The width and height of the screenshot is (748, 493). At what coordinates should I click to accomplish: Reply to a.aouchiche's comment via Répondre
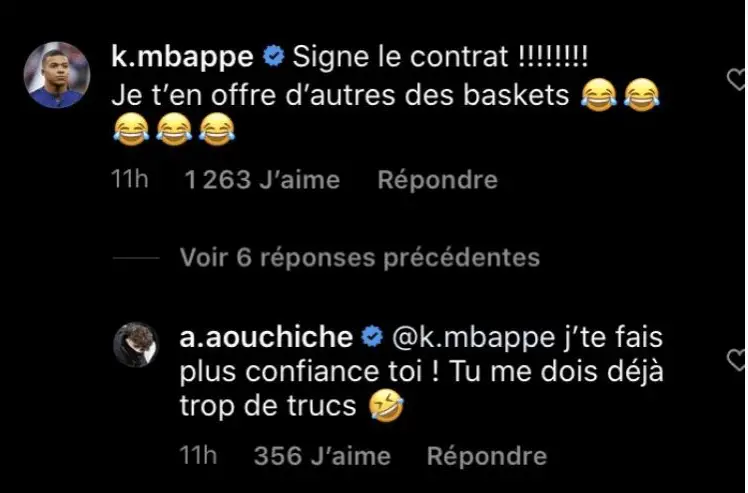pyautogui.click(x=487, y=456)
